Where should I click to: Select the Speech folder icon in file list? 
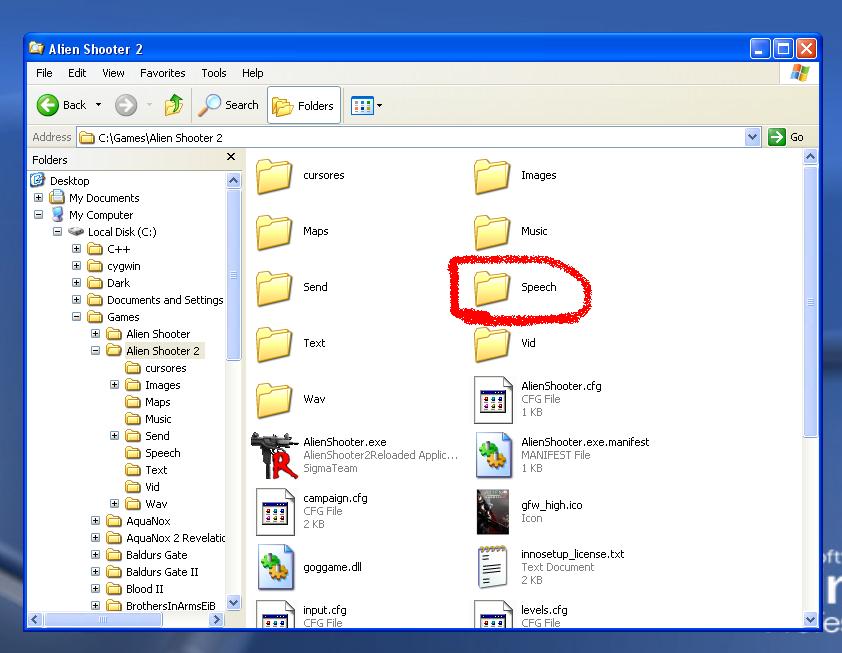click(492, 288)
